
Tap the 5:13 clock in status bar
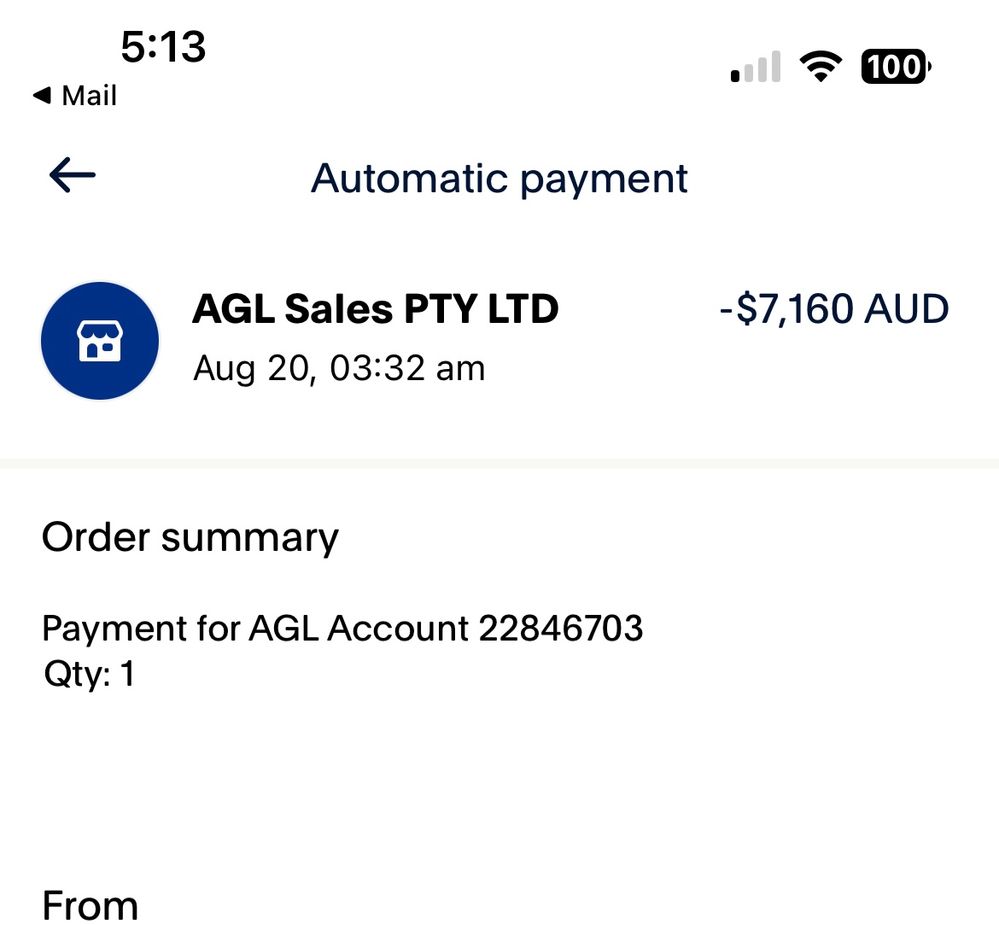coord(163,46)
